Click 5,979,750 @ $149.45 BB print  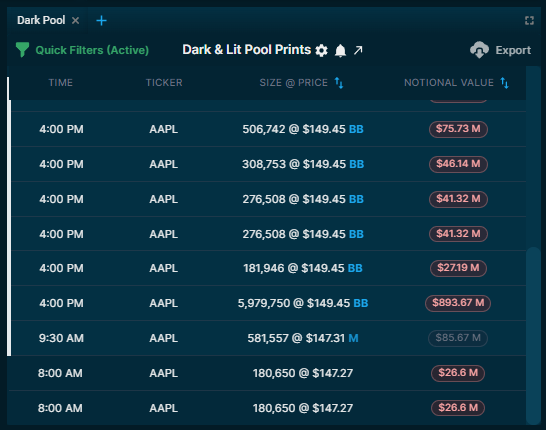[x=303, y=303]
